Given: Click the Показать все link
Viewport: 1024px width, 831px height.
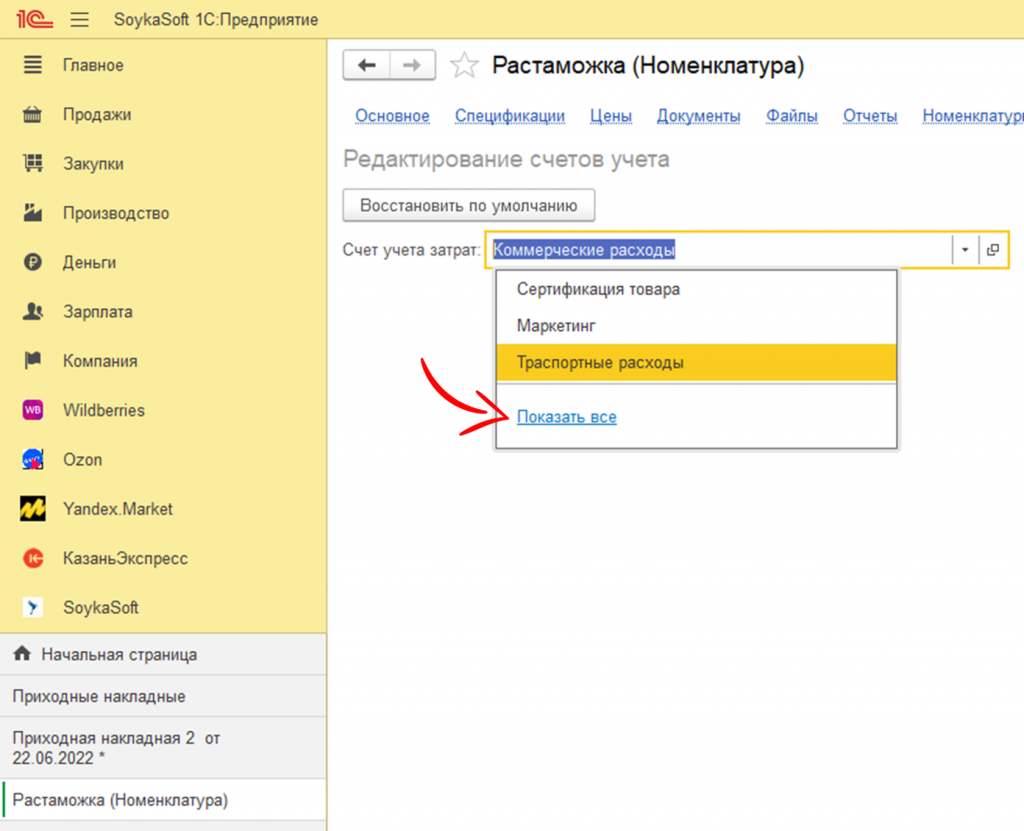Looking at the screenshot, I should (x=566, y=417).
